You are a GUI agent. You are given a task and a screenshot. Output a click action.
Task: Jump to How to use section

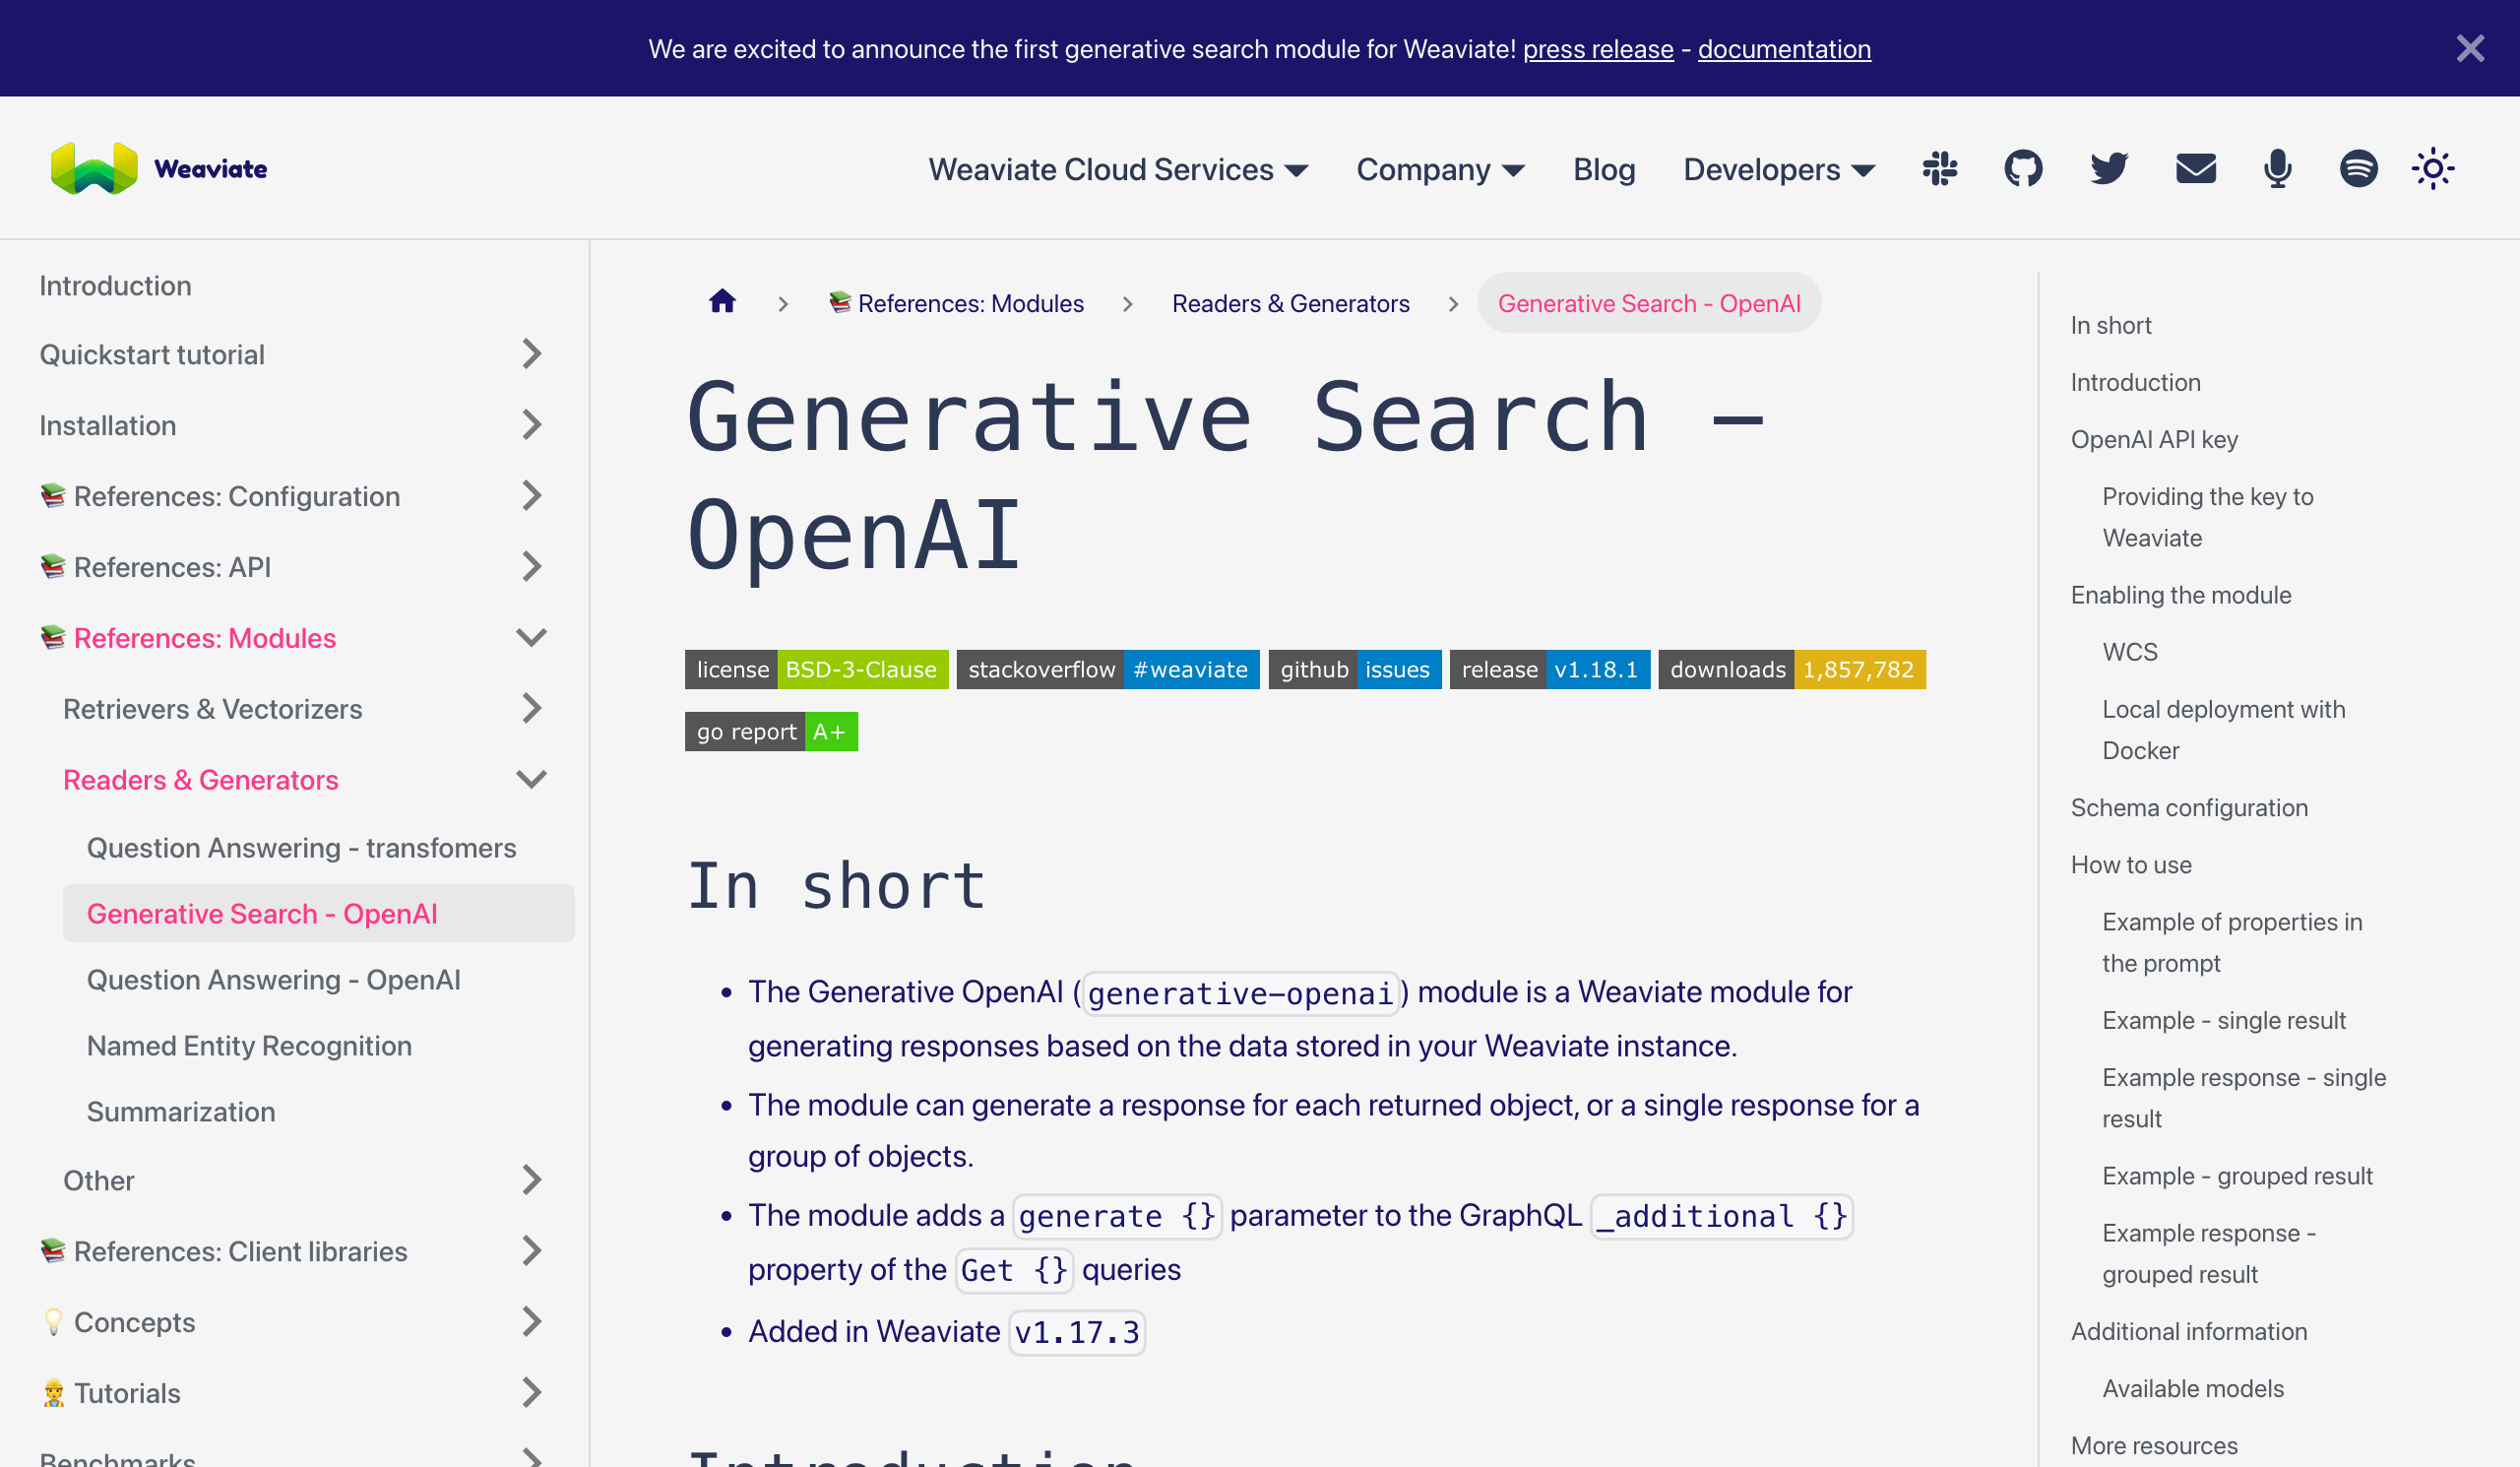pyautogui.click(x=2131, y=865)
